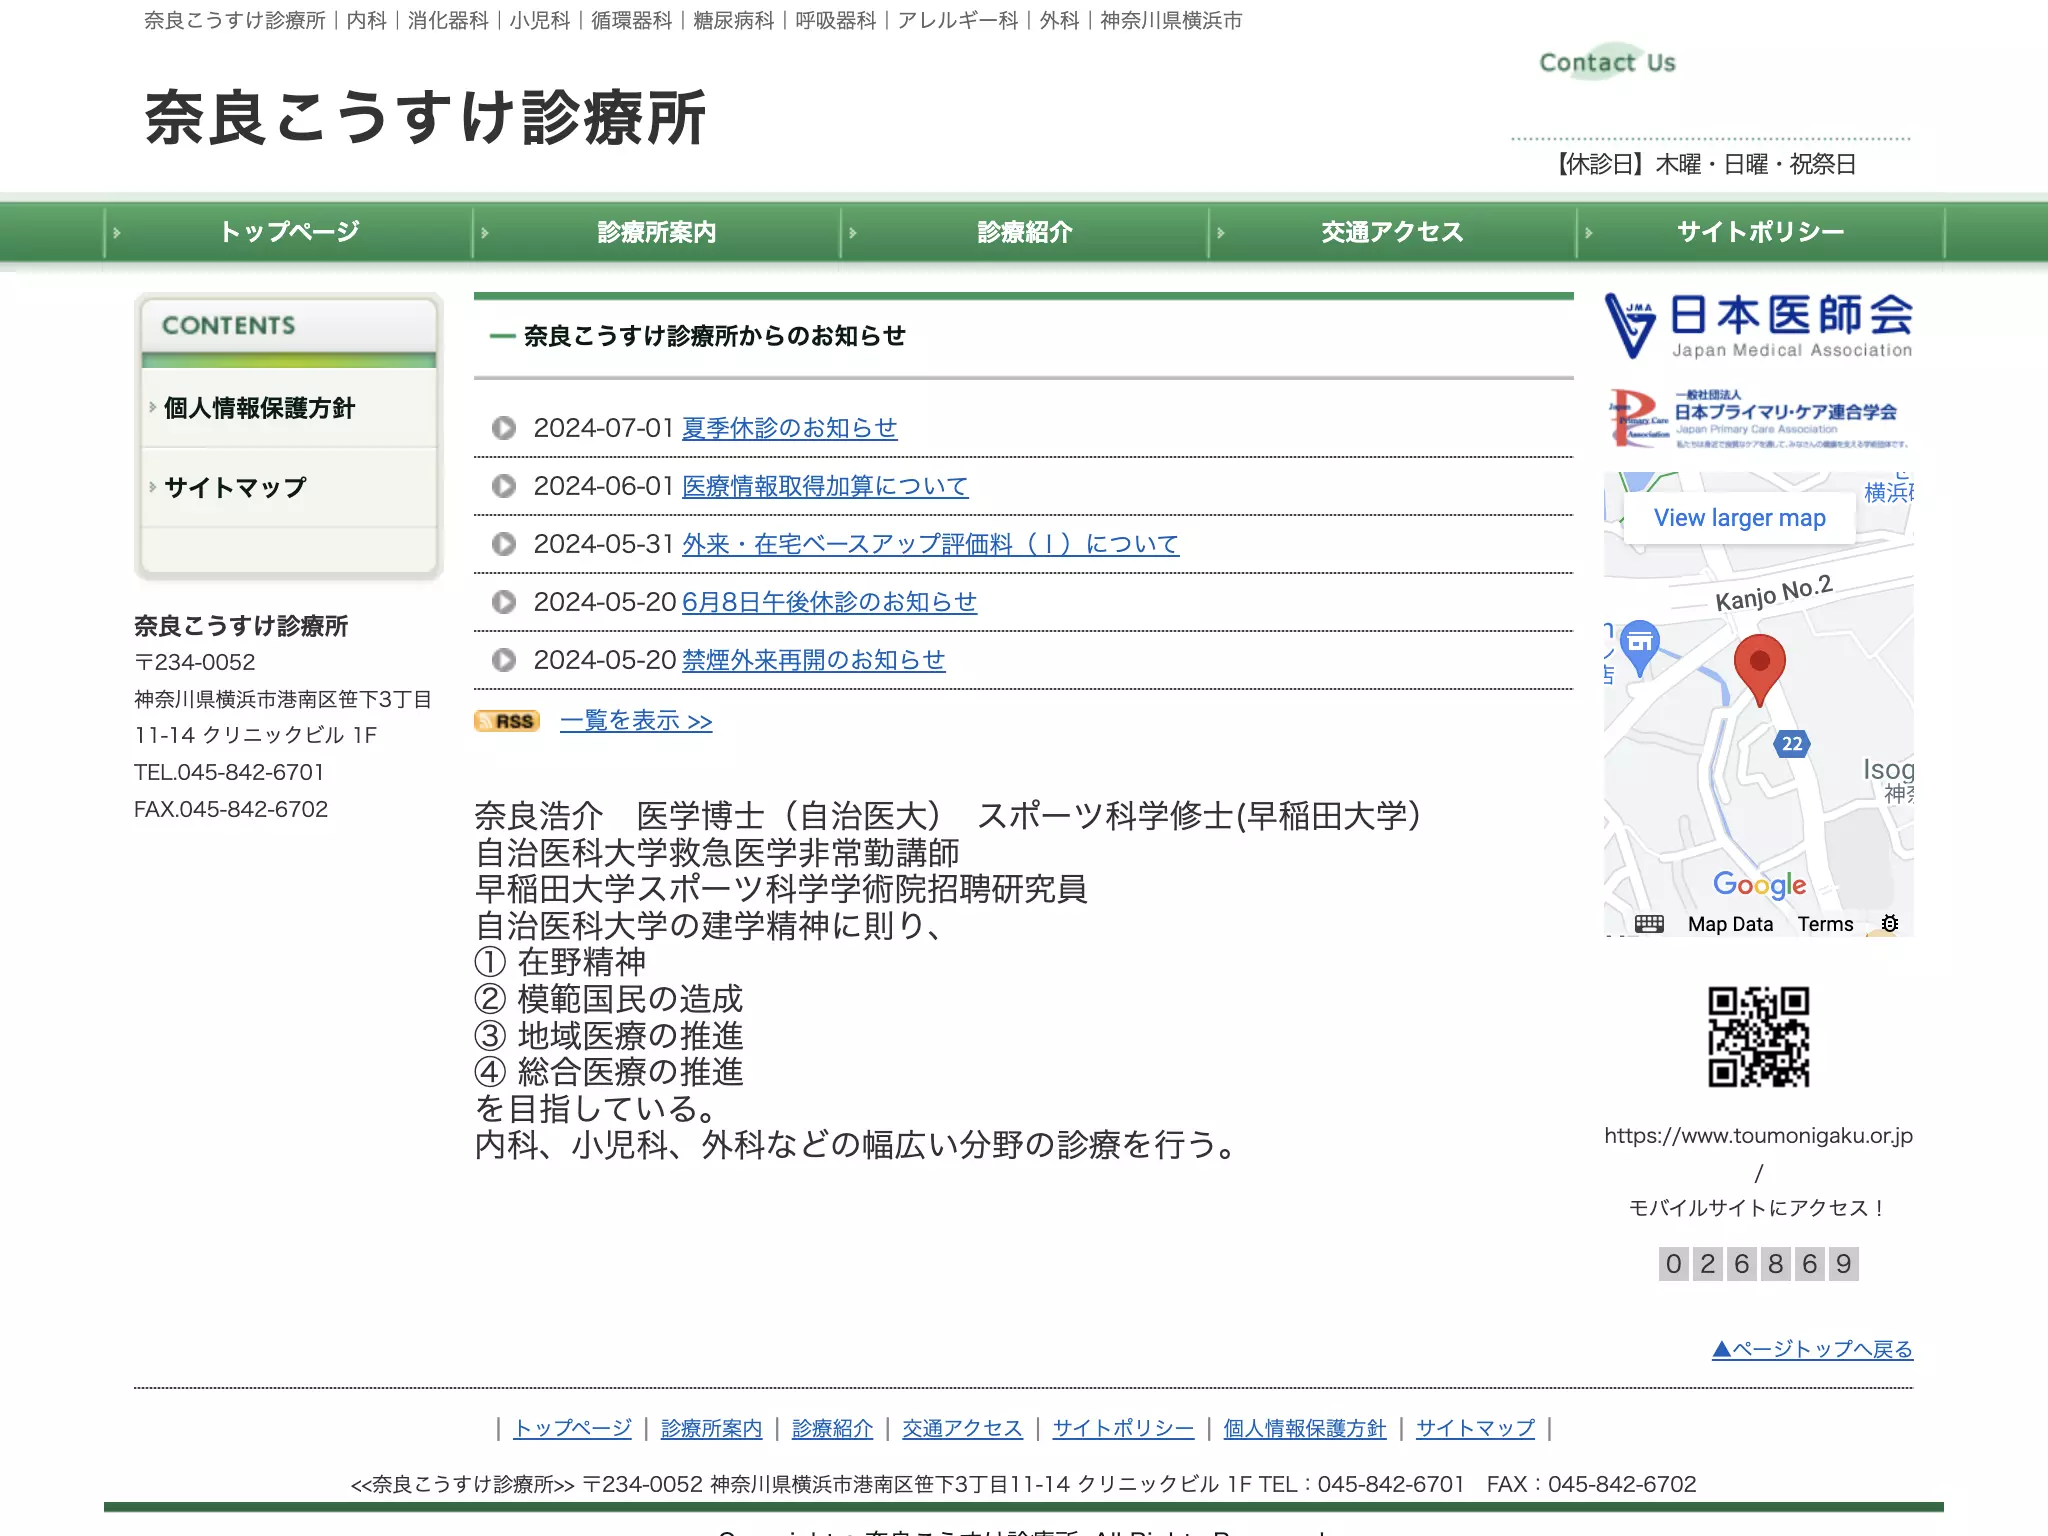Open footer サイトポリシー link
This screenshot has width=2048, height=1536.
click(x=1123, y=1428)
